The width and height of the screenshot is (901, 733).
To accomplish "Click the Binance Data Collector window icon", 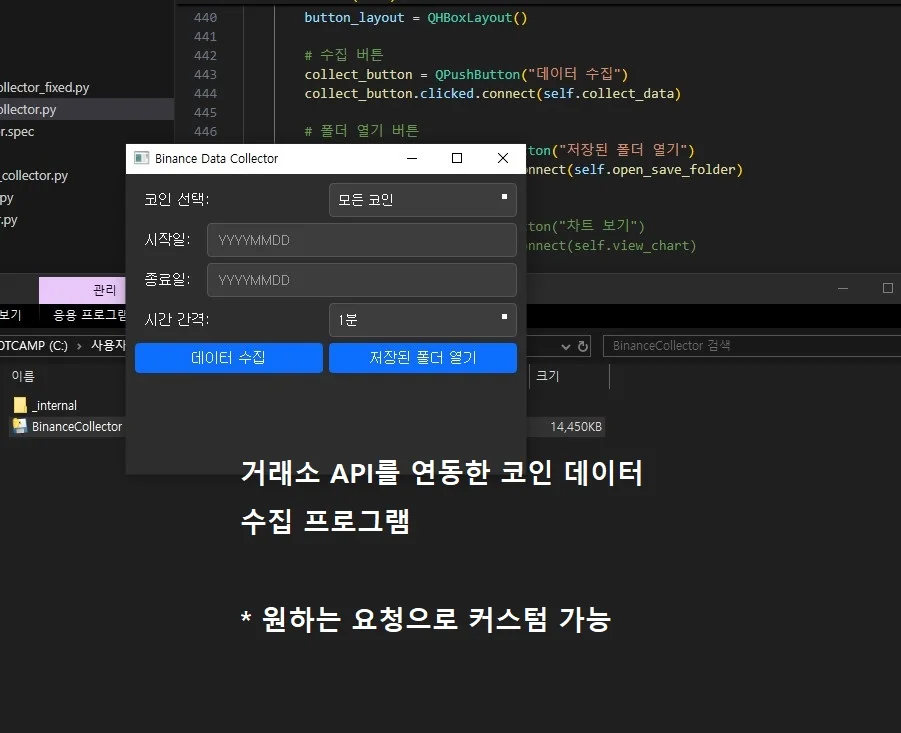I will (141, 158).
